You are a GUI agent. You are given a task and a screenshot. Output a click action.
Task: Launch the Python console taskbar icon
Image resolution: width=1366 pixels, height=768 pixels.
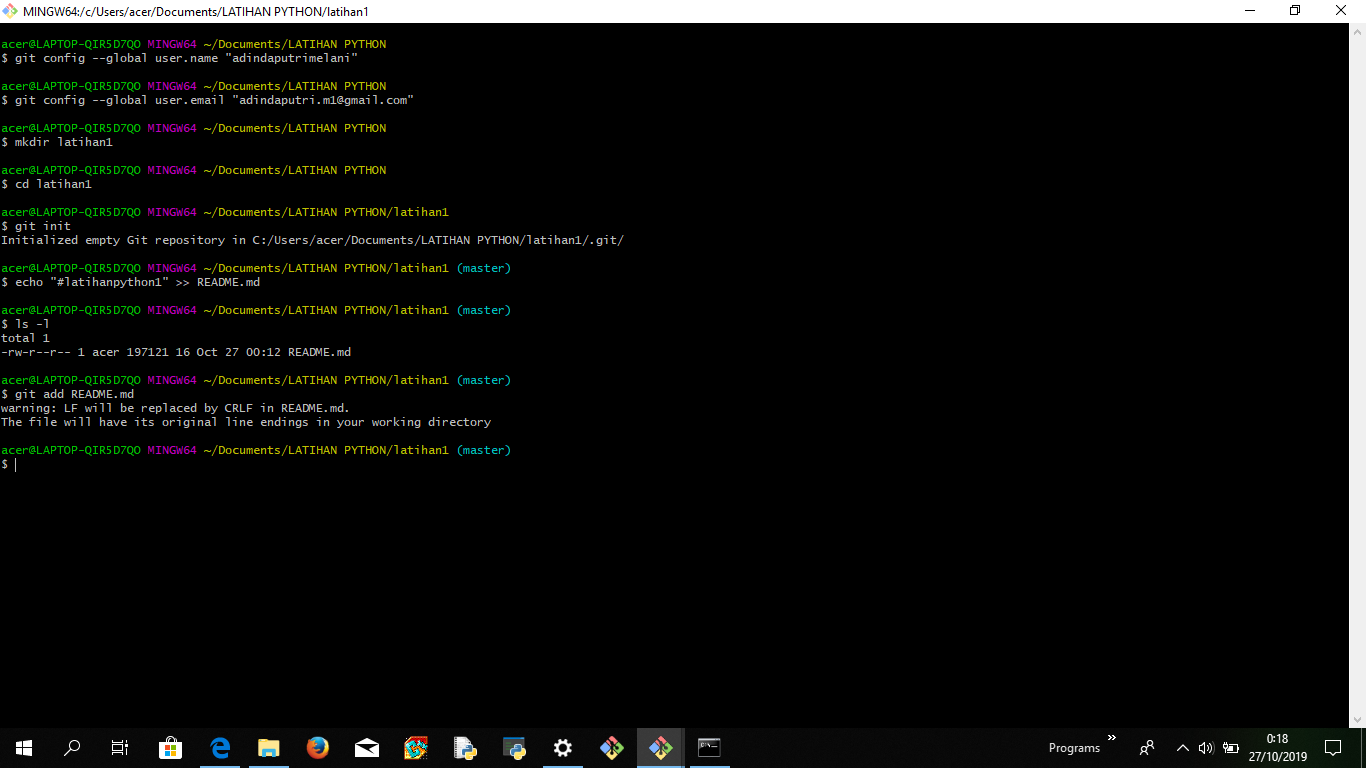point(513,747)
